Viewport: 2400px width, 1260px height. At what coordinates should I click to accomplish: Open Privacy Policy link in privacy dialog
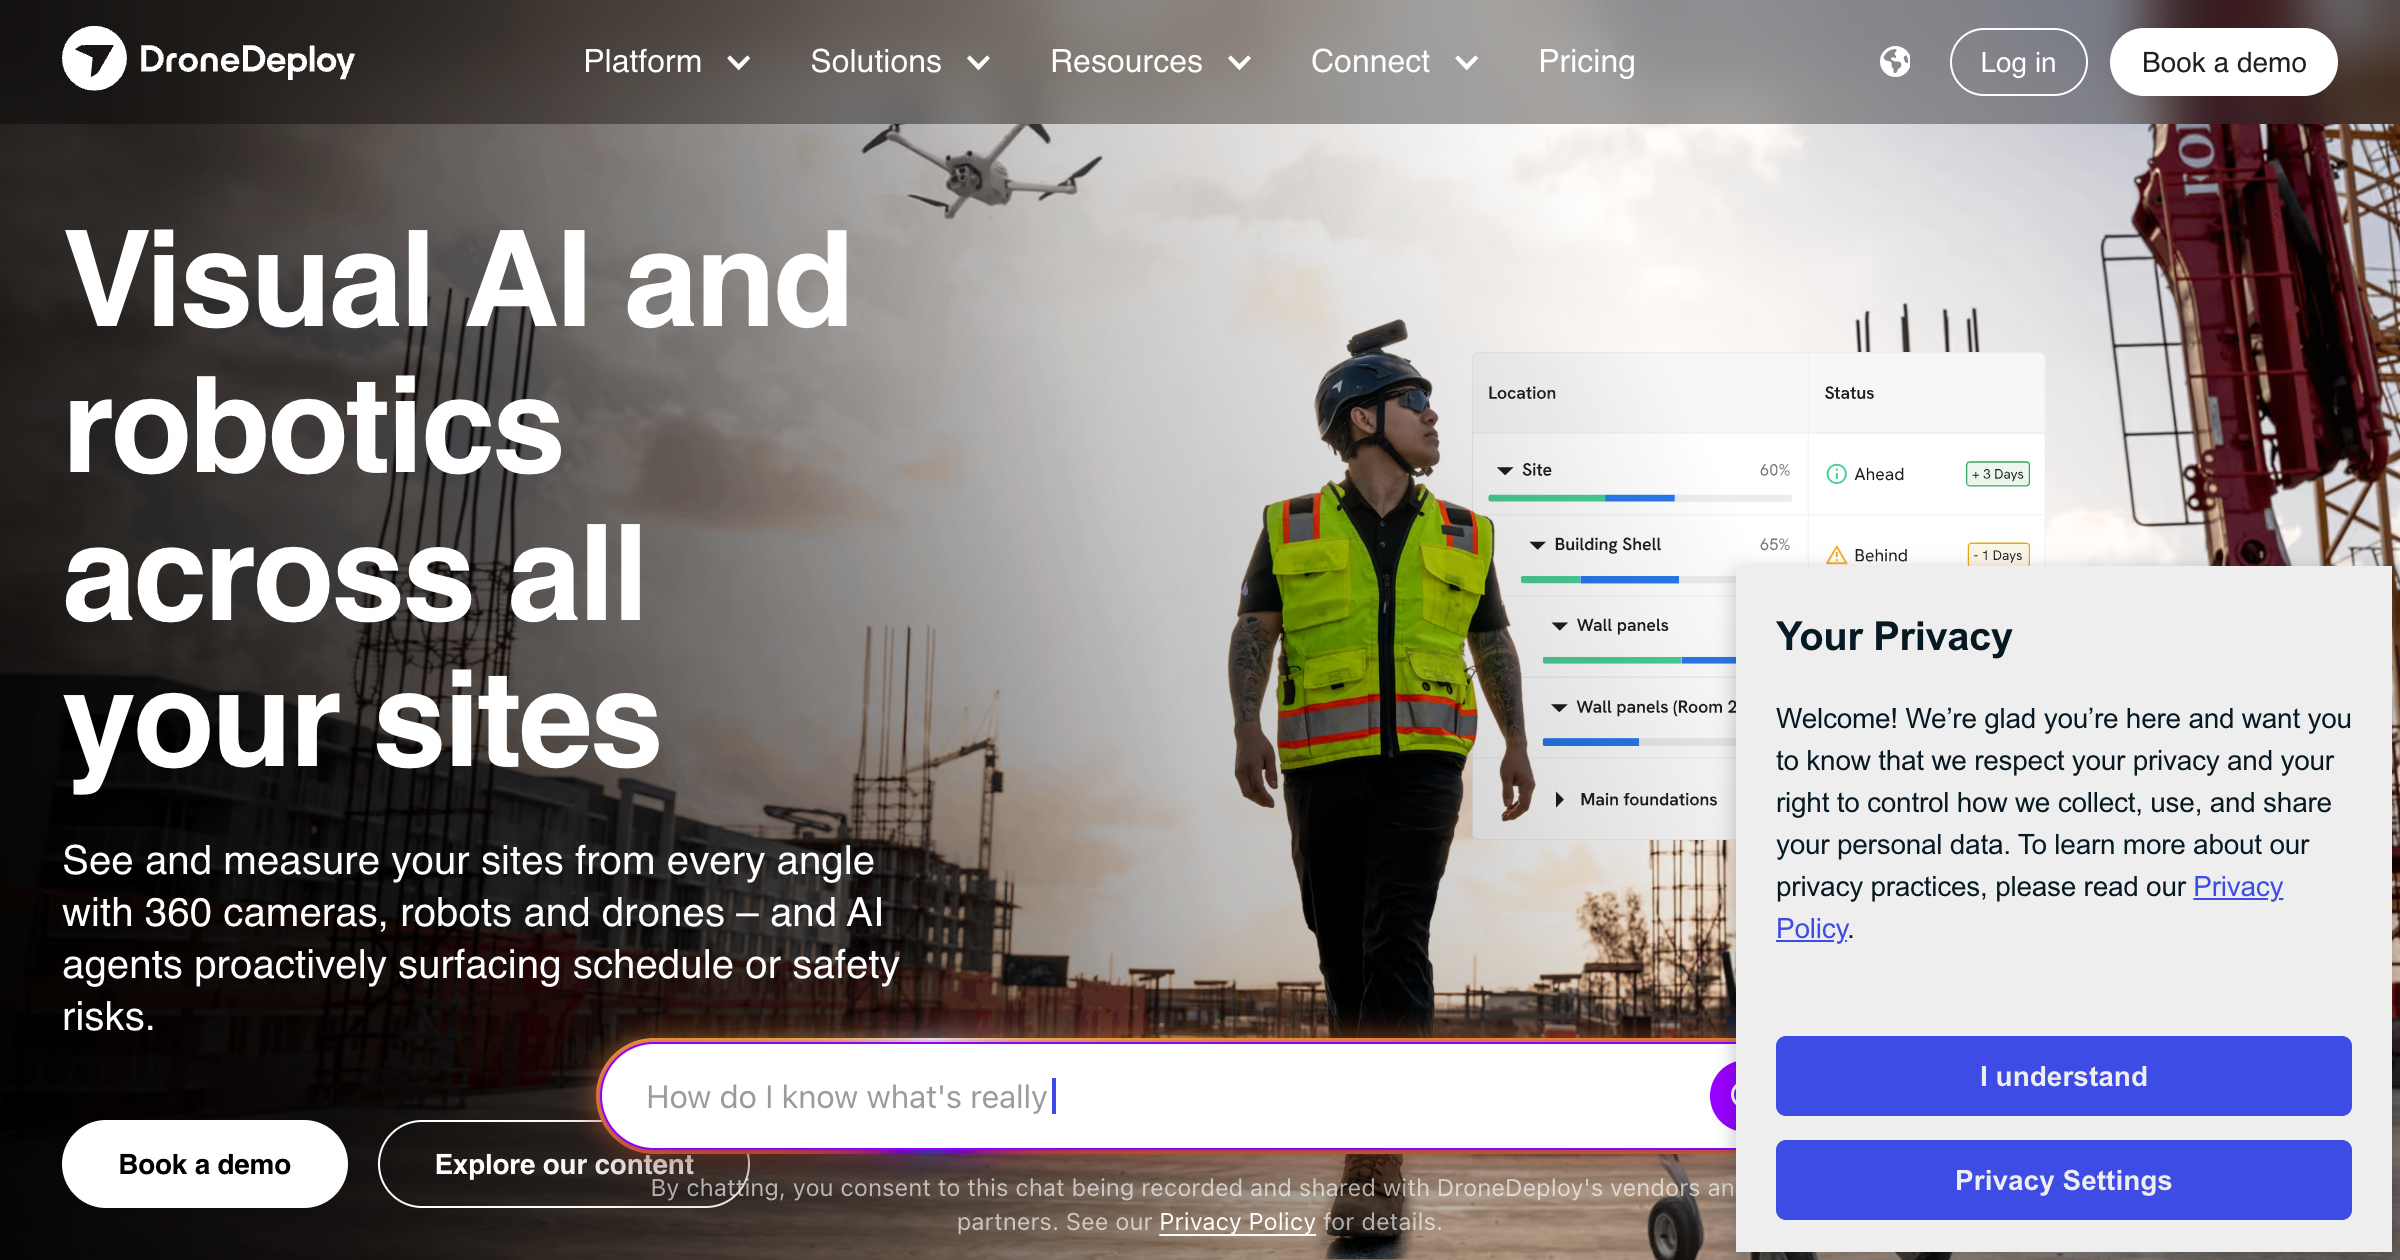click(2238, 887)
